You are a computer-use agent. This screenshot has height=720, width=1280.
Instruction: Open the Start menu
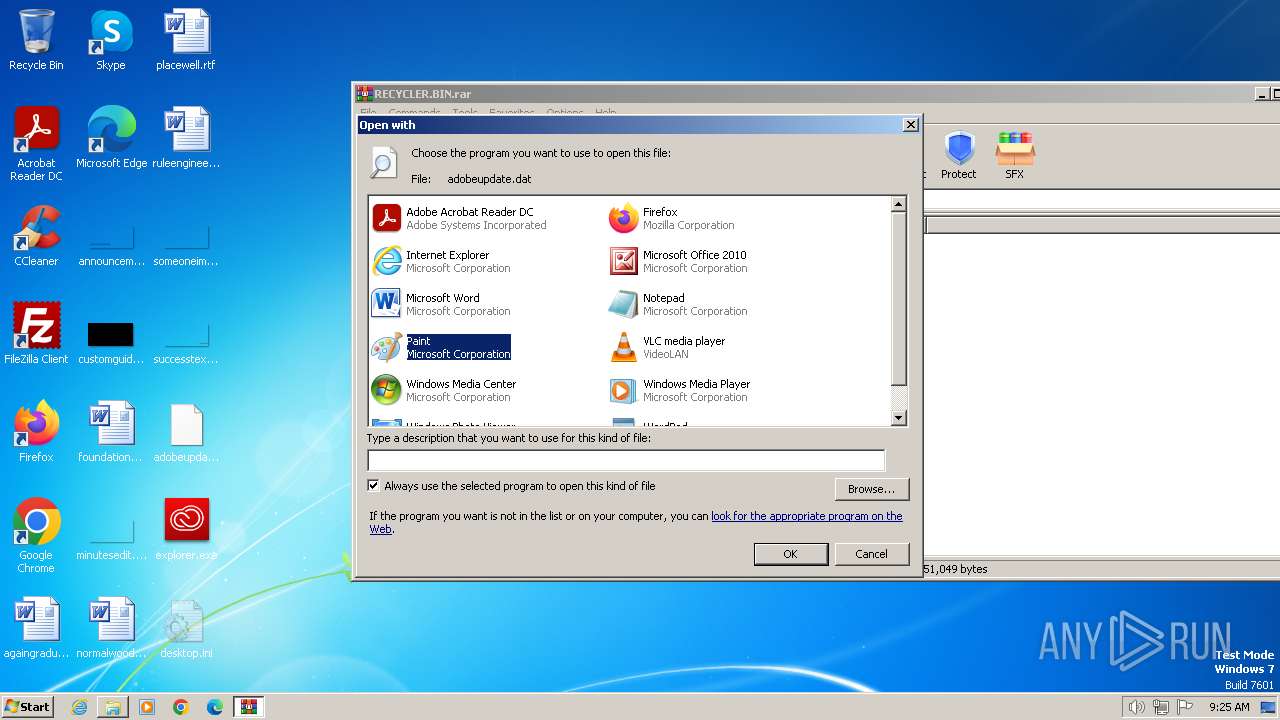[x=28, y=706]
